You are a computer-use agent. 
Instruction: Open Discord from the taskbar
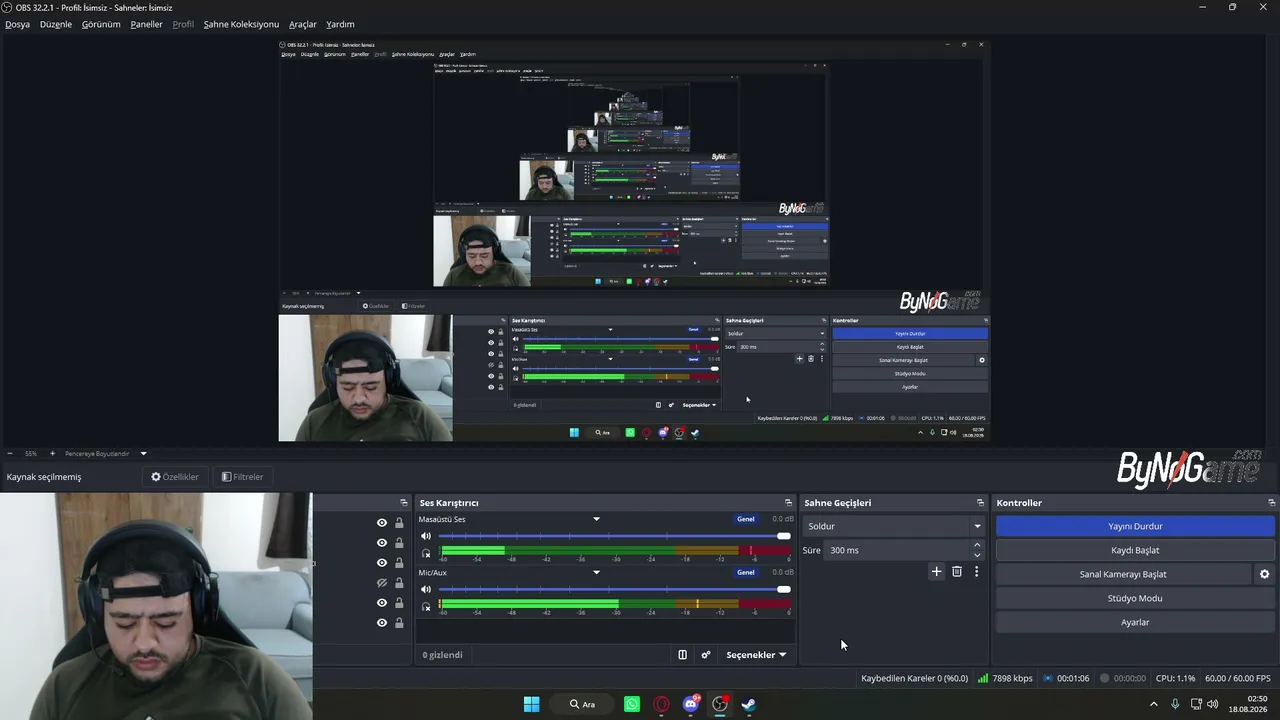(691, 704)
